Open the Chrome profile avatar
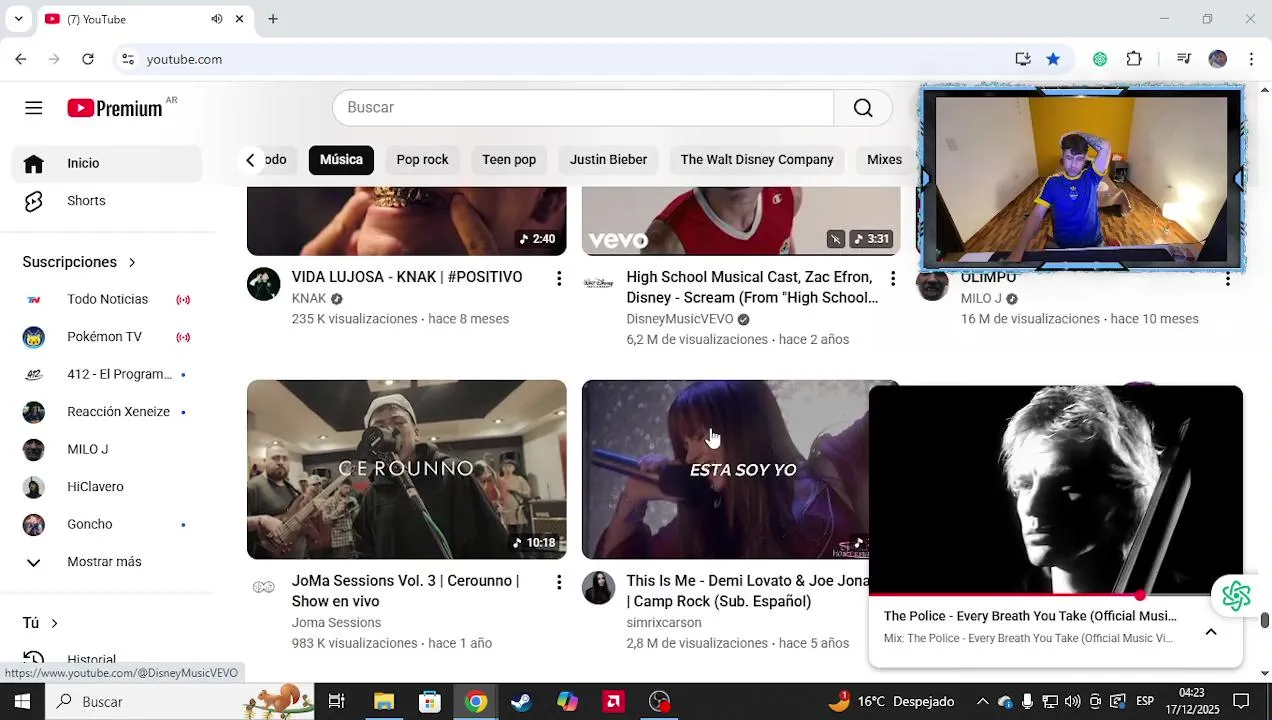Viewport: 1272px width, 720px height. 1217,59
